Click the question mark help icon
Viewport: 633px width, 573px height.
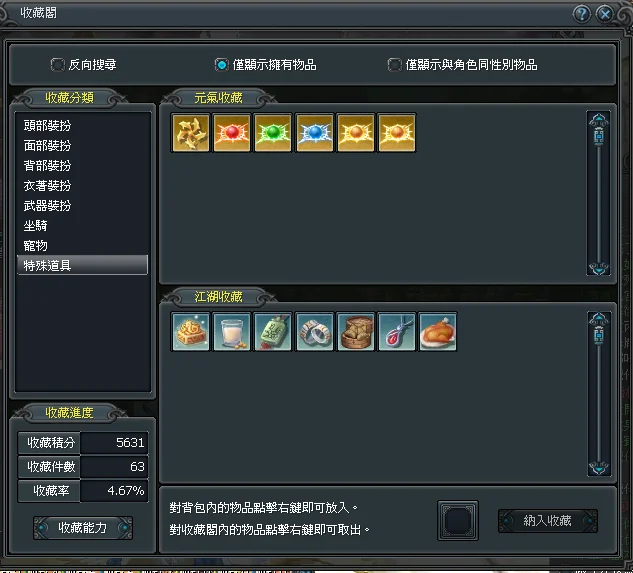[582, 14]
